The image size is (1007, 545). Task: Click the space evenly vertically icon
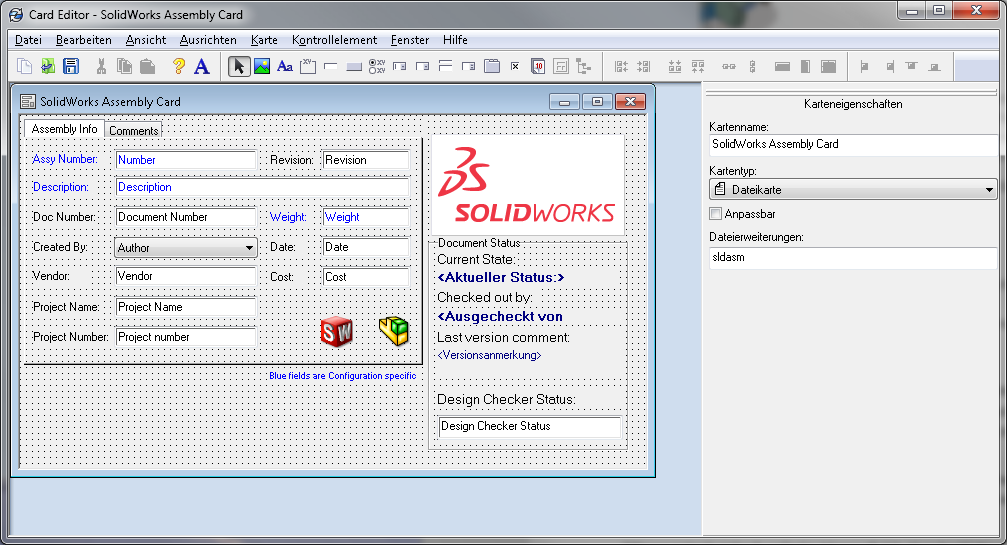pyautogui.click(x=753, y=66)
